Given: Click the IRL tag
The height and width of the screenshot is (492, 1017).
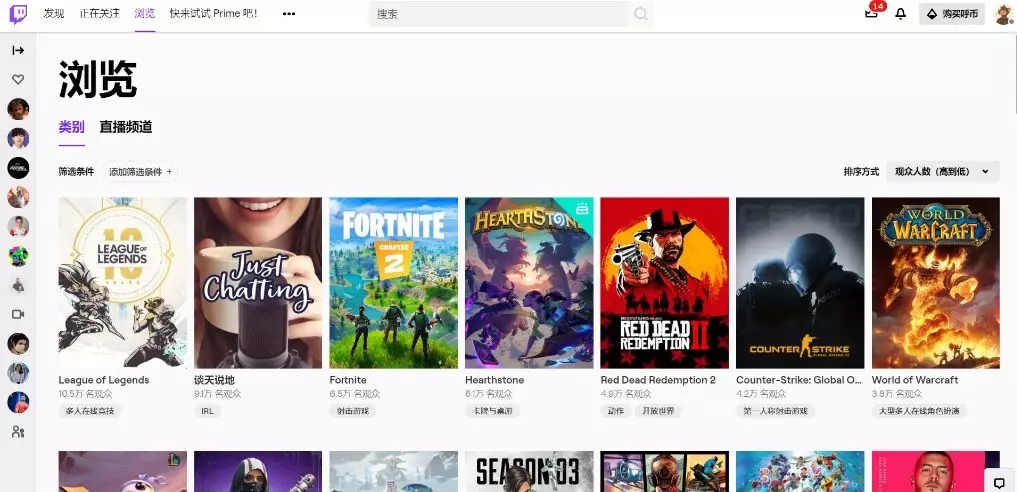Looking at the screenshot, I should (x=207, y=411).
